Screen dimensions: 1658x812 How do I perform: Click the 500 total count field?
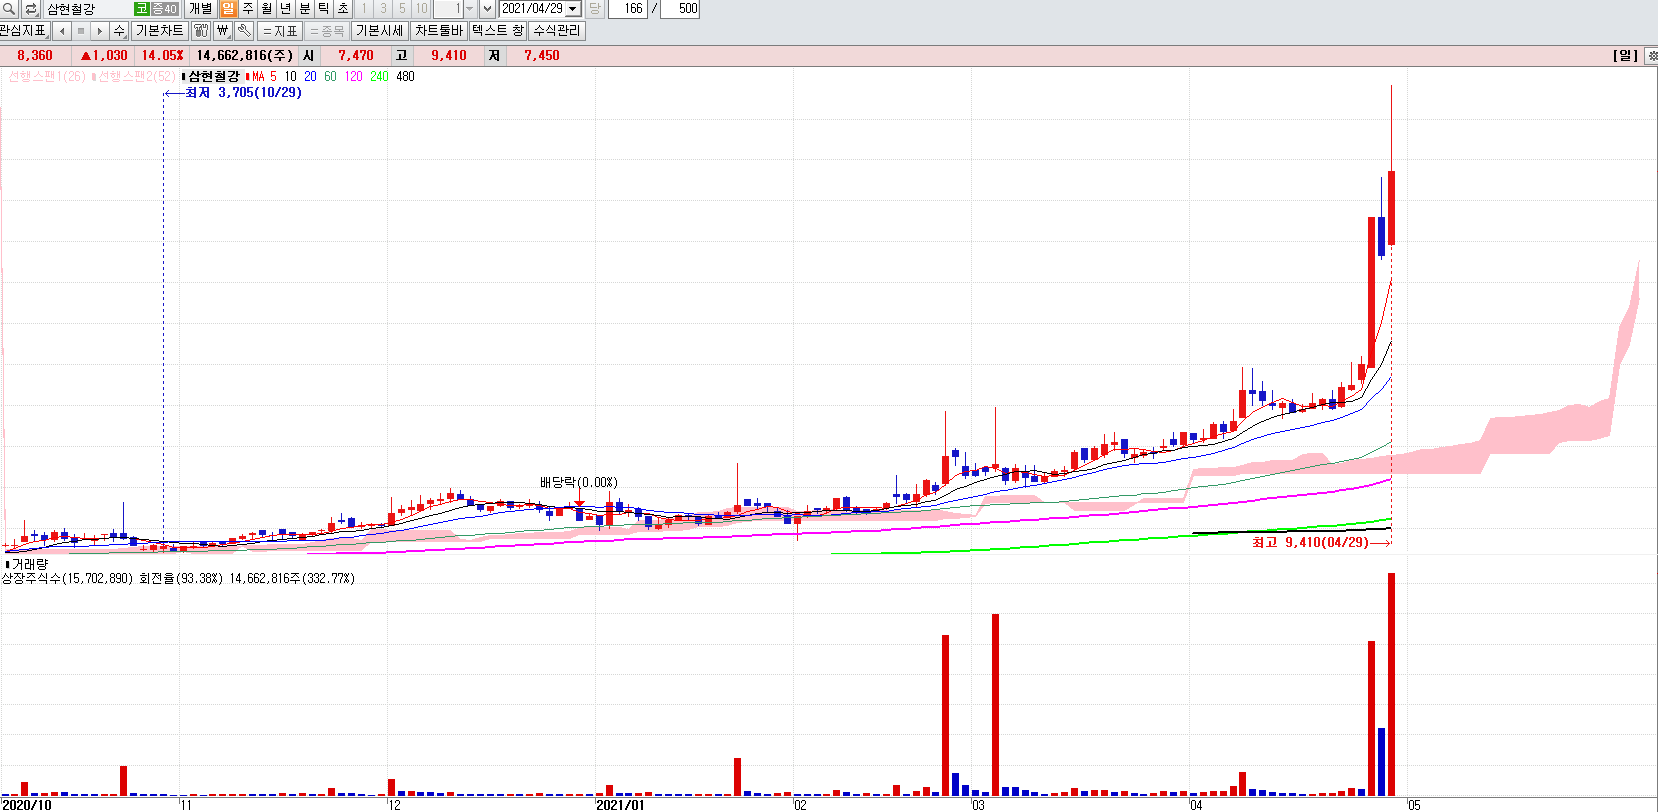coord(681,8)
